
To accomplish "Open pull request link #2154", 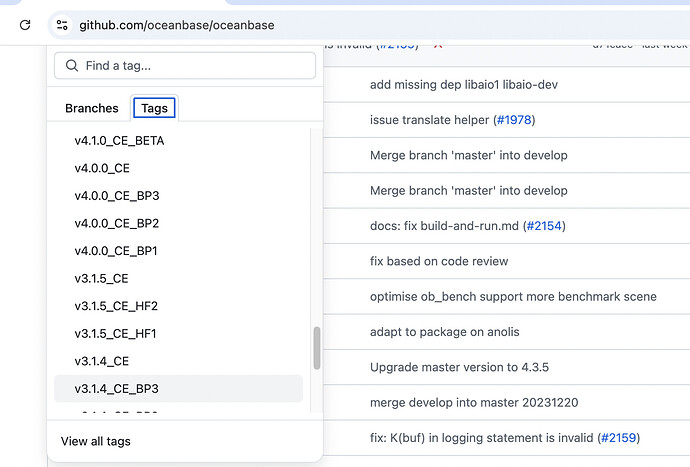I will (544, 226).
